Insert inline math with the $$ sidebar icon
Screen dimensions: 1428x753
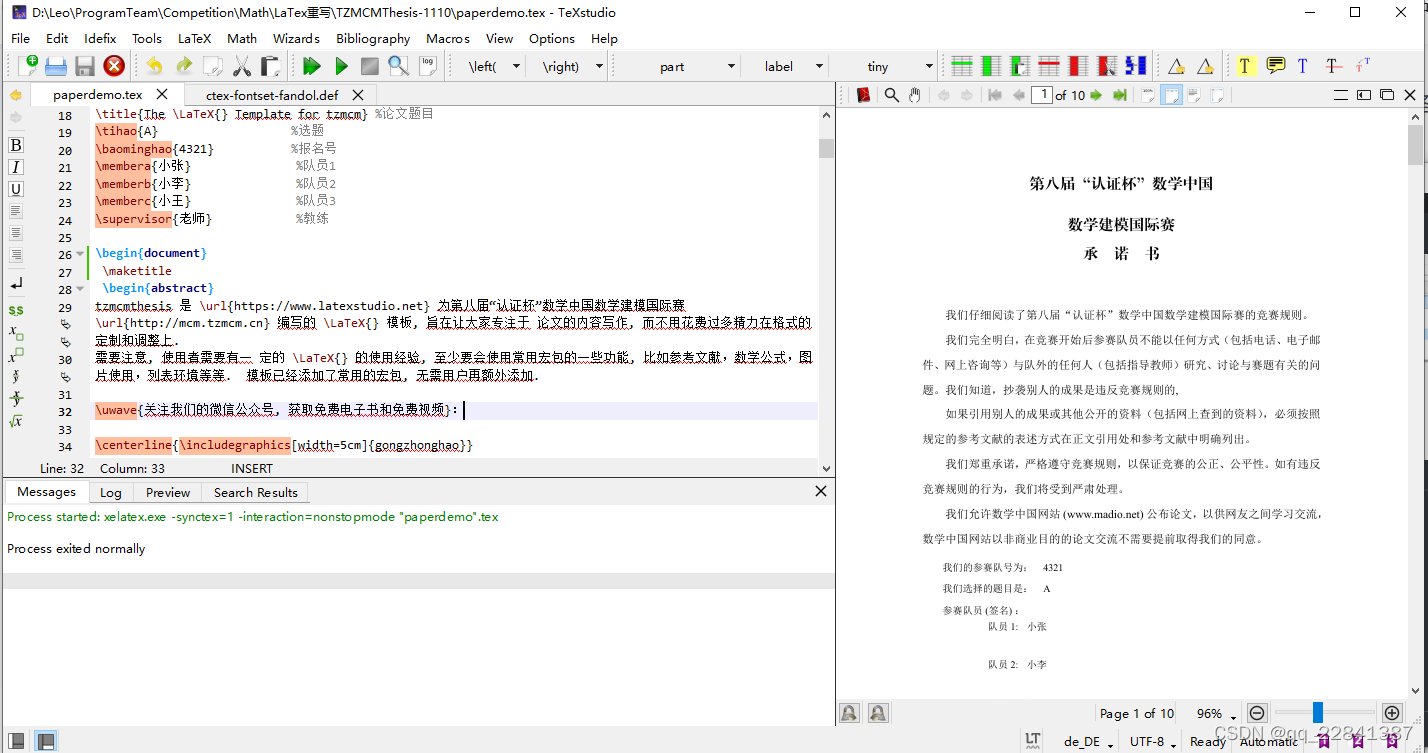click(16, 310)
